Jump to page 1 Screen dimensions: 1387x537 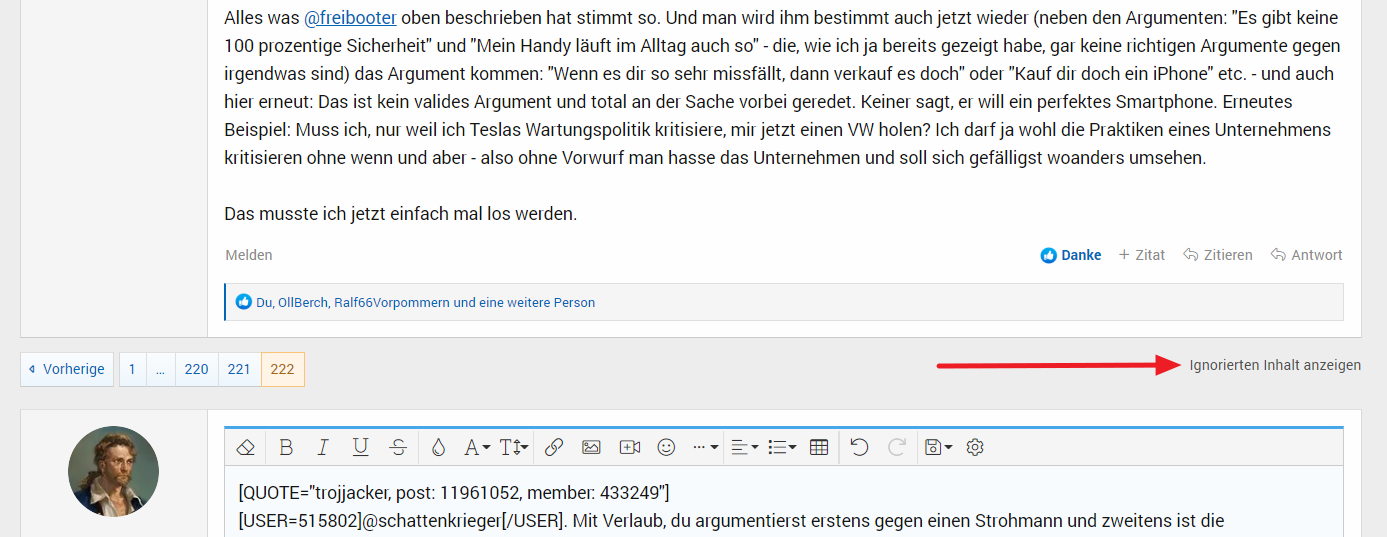[132, 369]
